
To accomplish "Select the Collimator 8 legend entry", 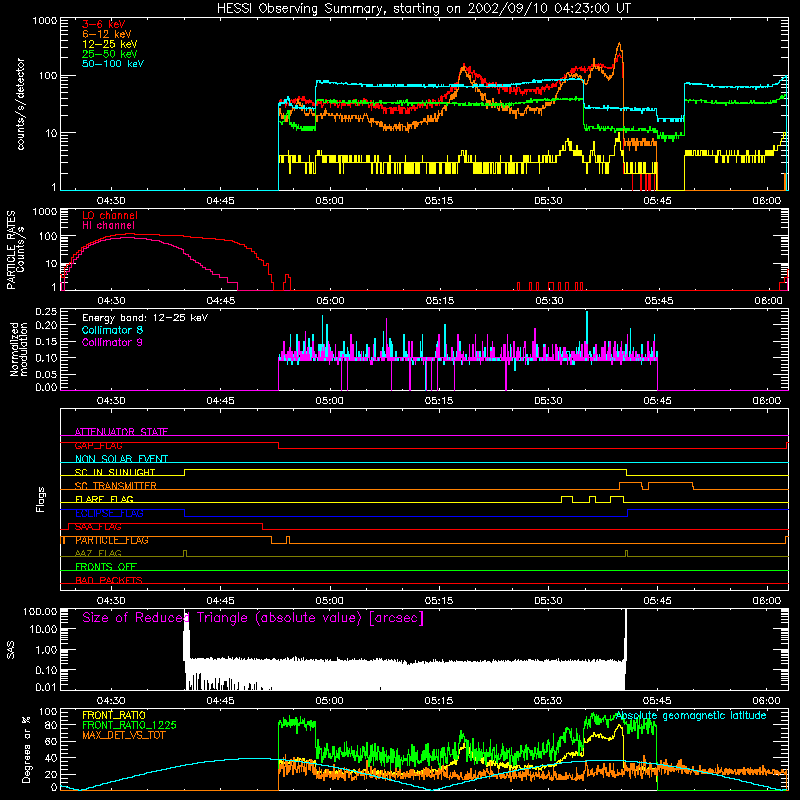I will point(112,330).
